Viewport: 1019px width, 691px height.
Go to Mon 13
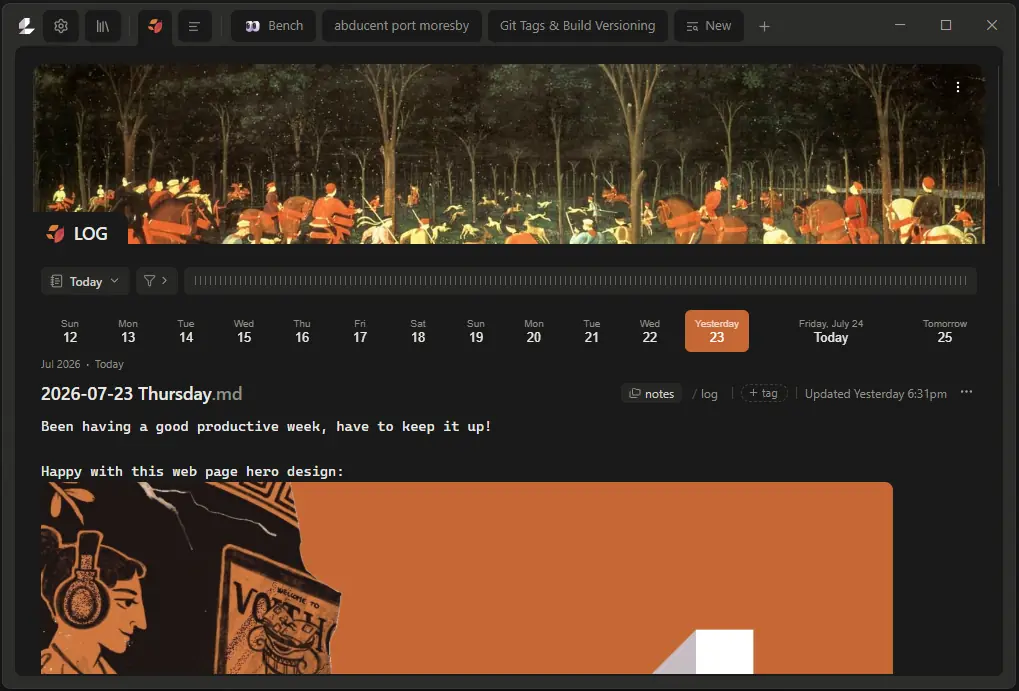pyautogui.click(x=128, y=331)
